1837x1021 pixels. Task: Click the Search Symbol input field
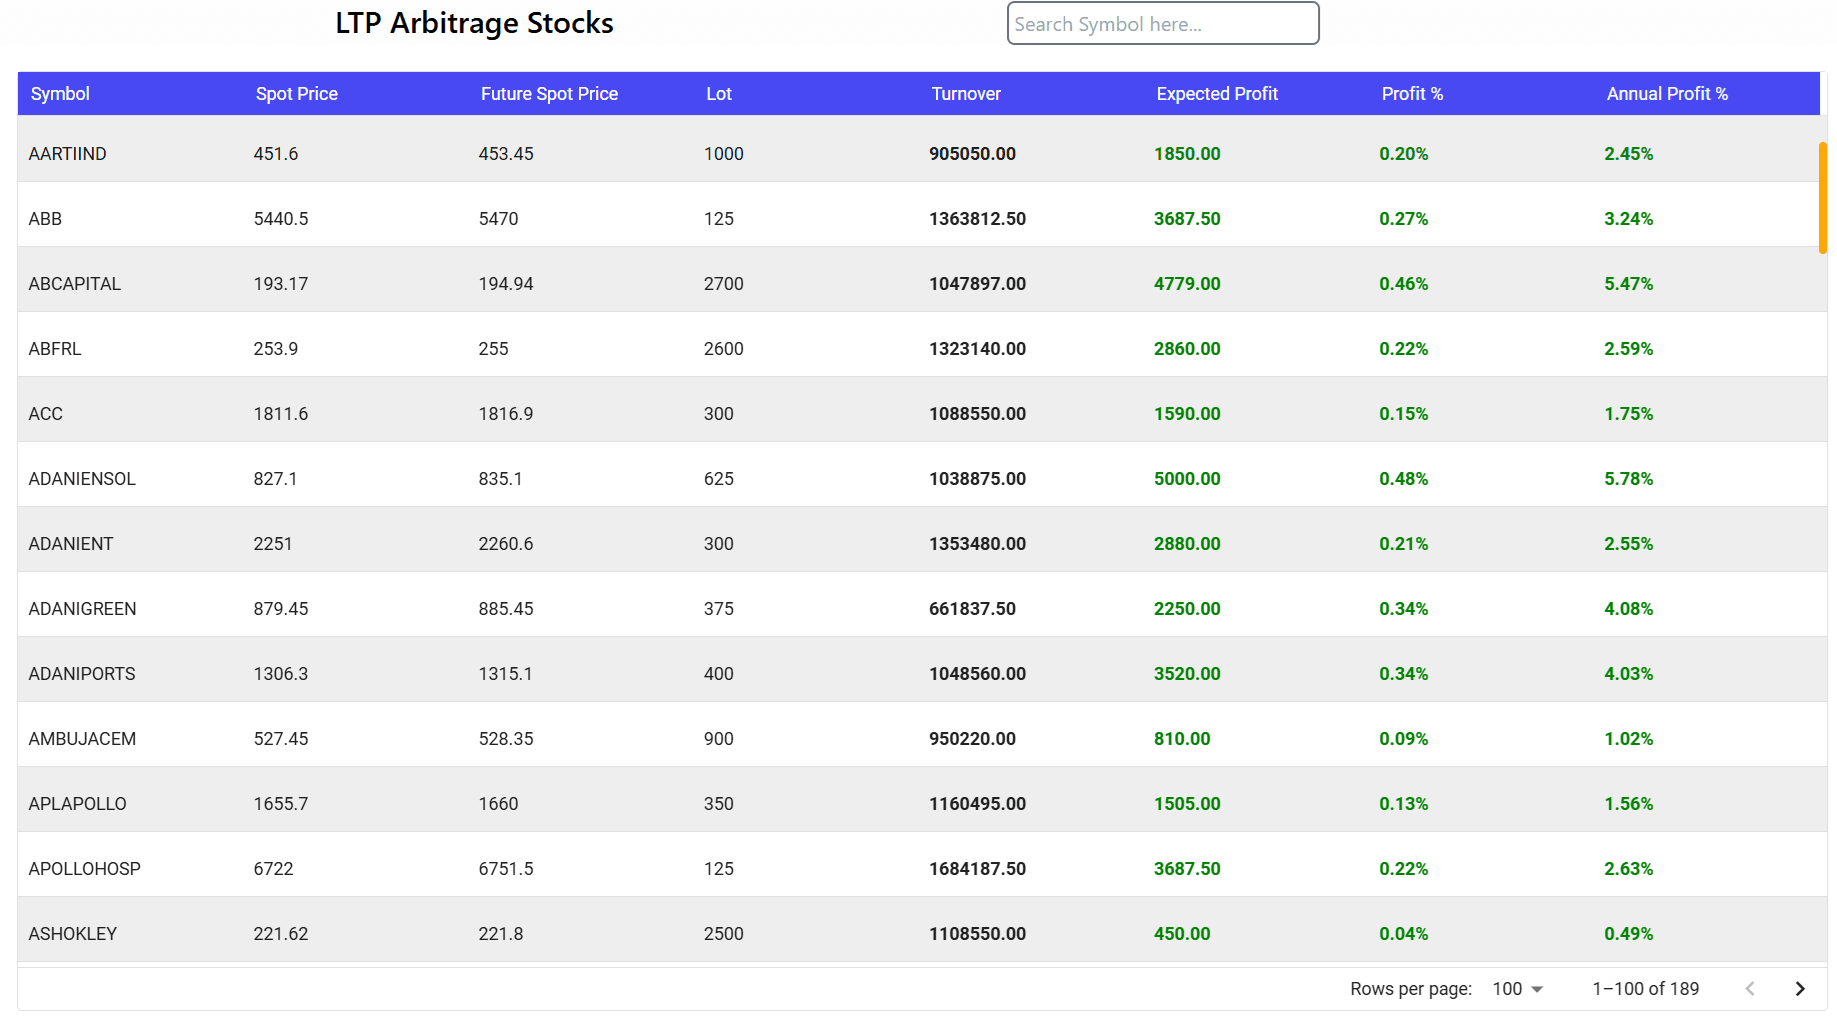tap(1162, 23)
